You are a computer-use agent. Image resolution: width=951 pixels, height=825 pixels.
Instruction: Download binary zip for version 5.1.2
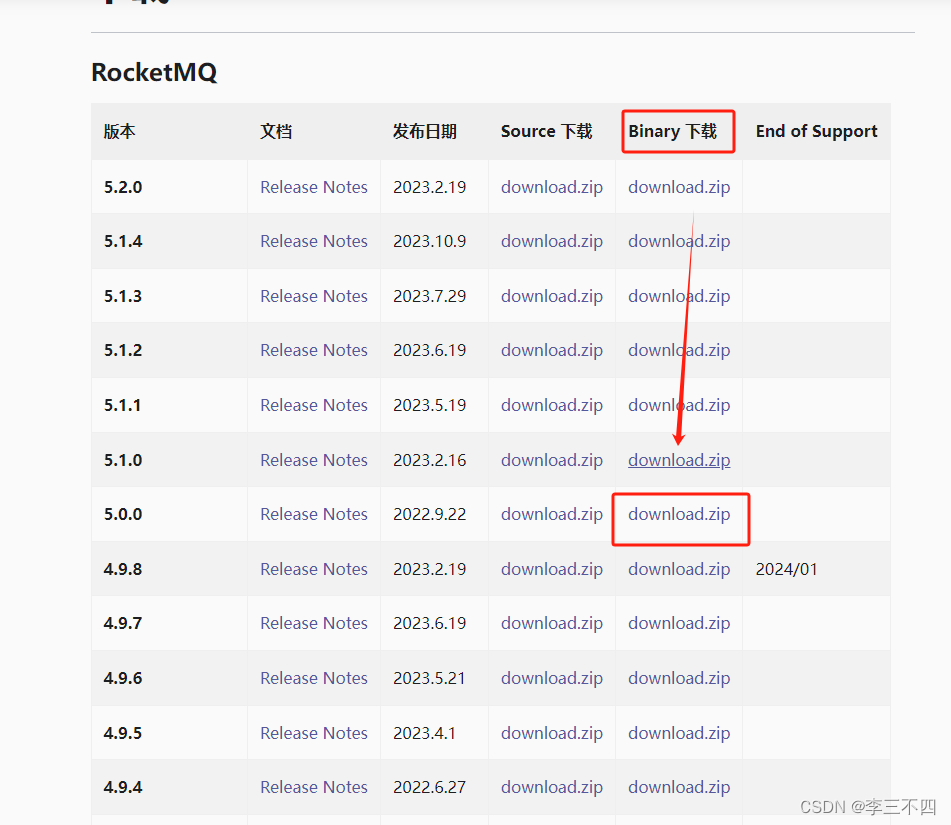(679, 350)
